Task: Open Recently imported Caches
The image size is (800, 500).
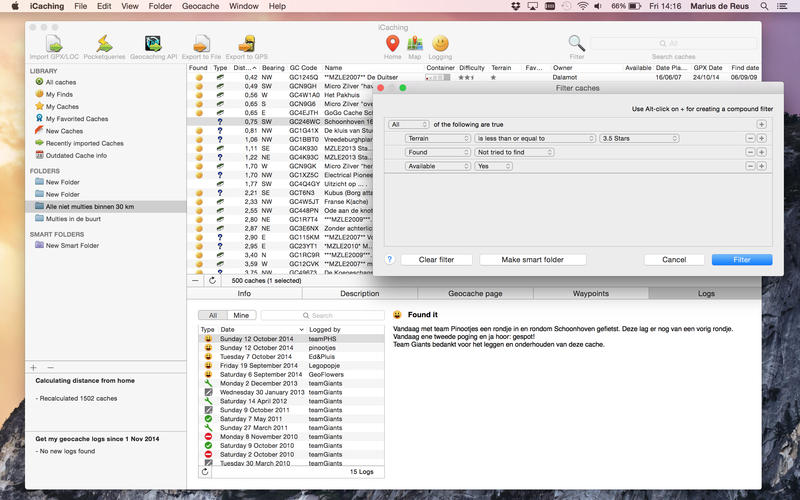Action: [x=84, y=143]
